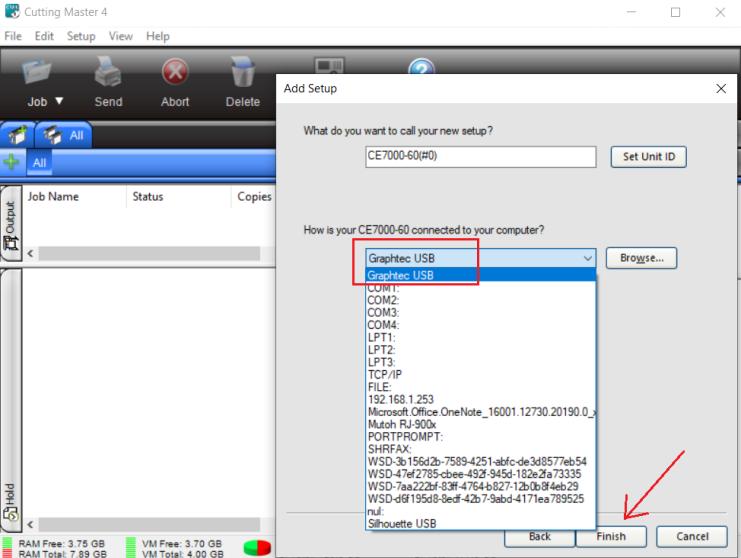Select COM3: port option
This screenshot has height=558, width=741.
point(481,312)
